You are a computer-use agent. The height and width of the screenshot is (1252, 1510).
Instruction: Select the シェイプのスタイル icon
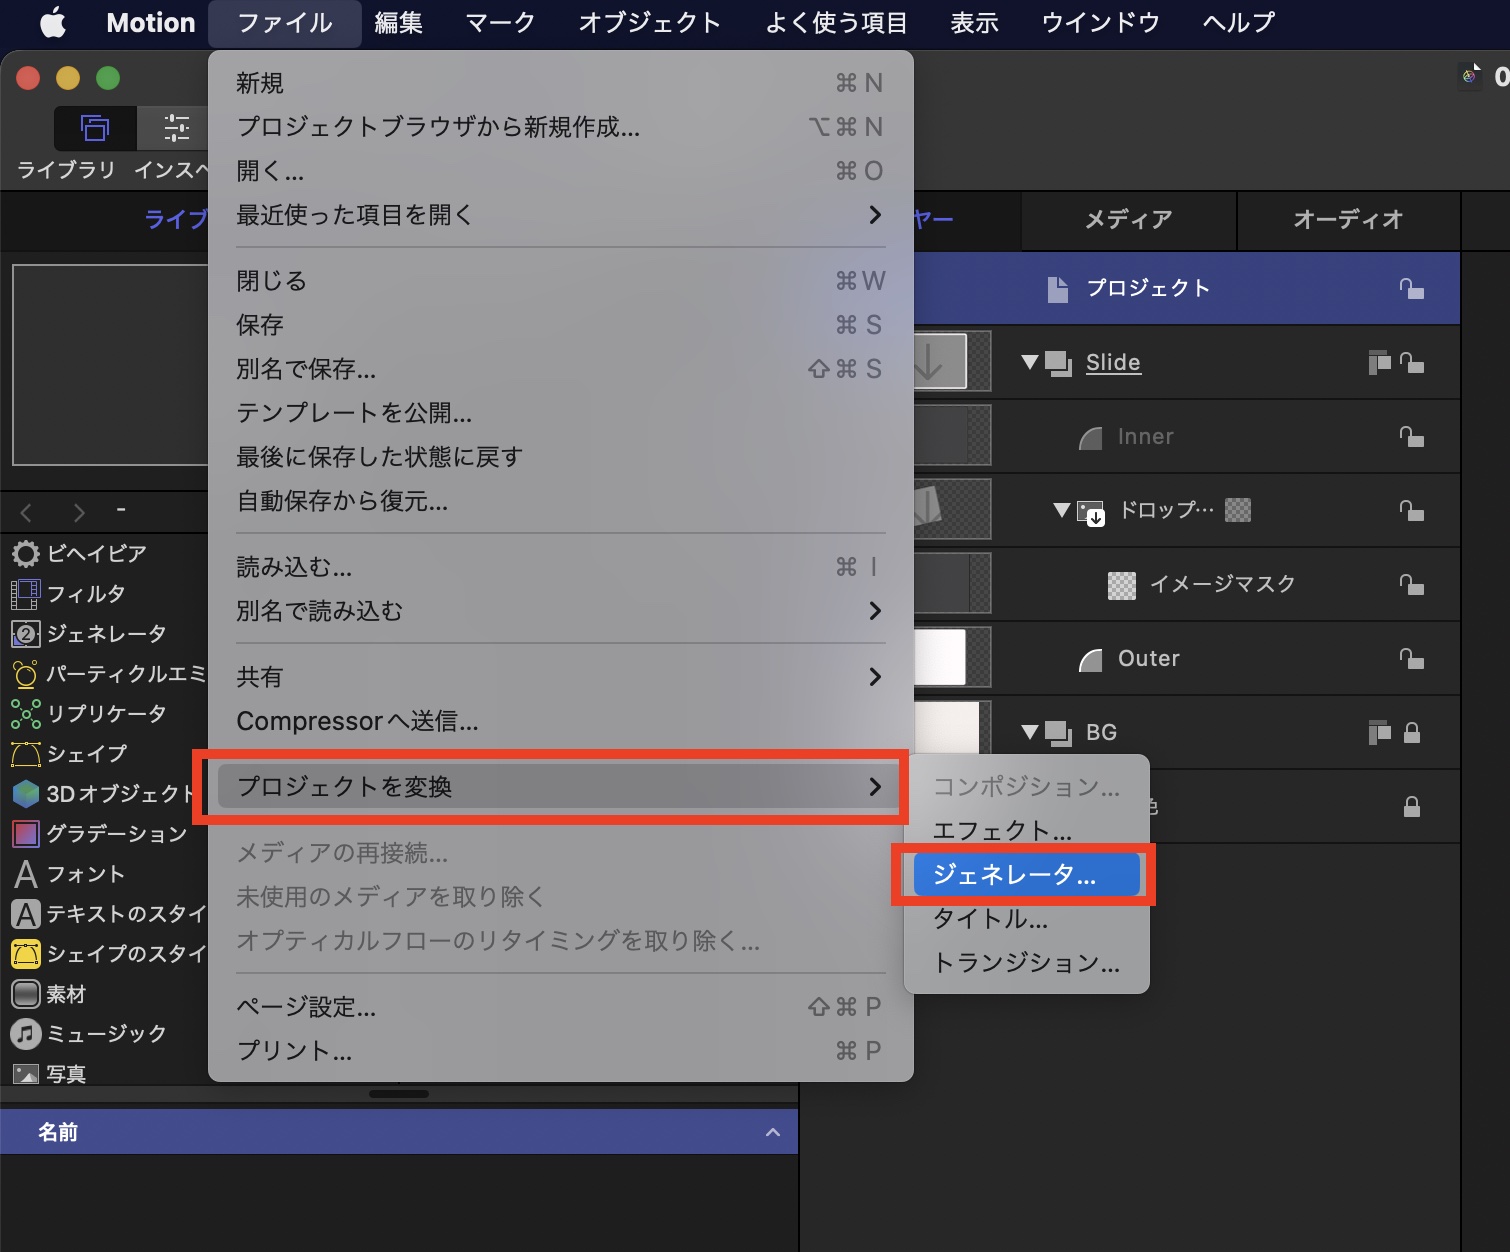[x=26, y=954]
